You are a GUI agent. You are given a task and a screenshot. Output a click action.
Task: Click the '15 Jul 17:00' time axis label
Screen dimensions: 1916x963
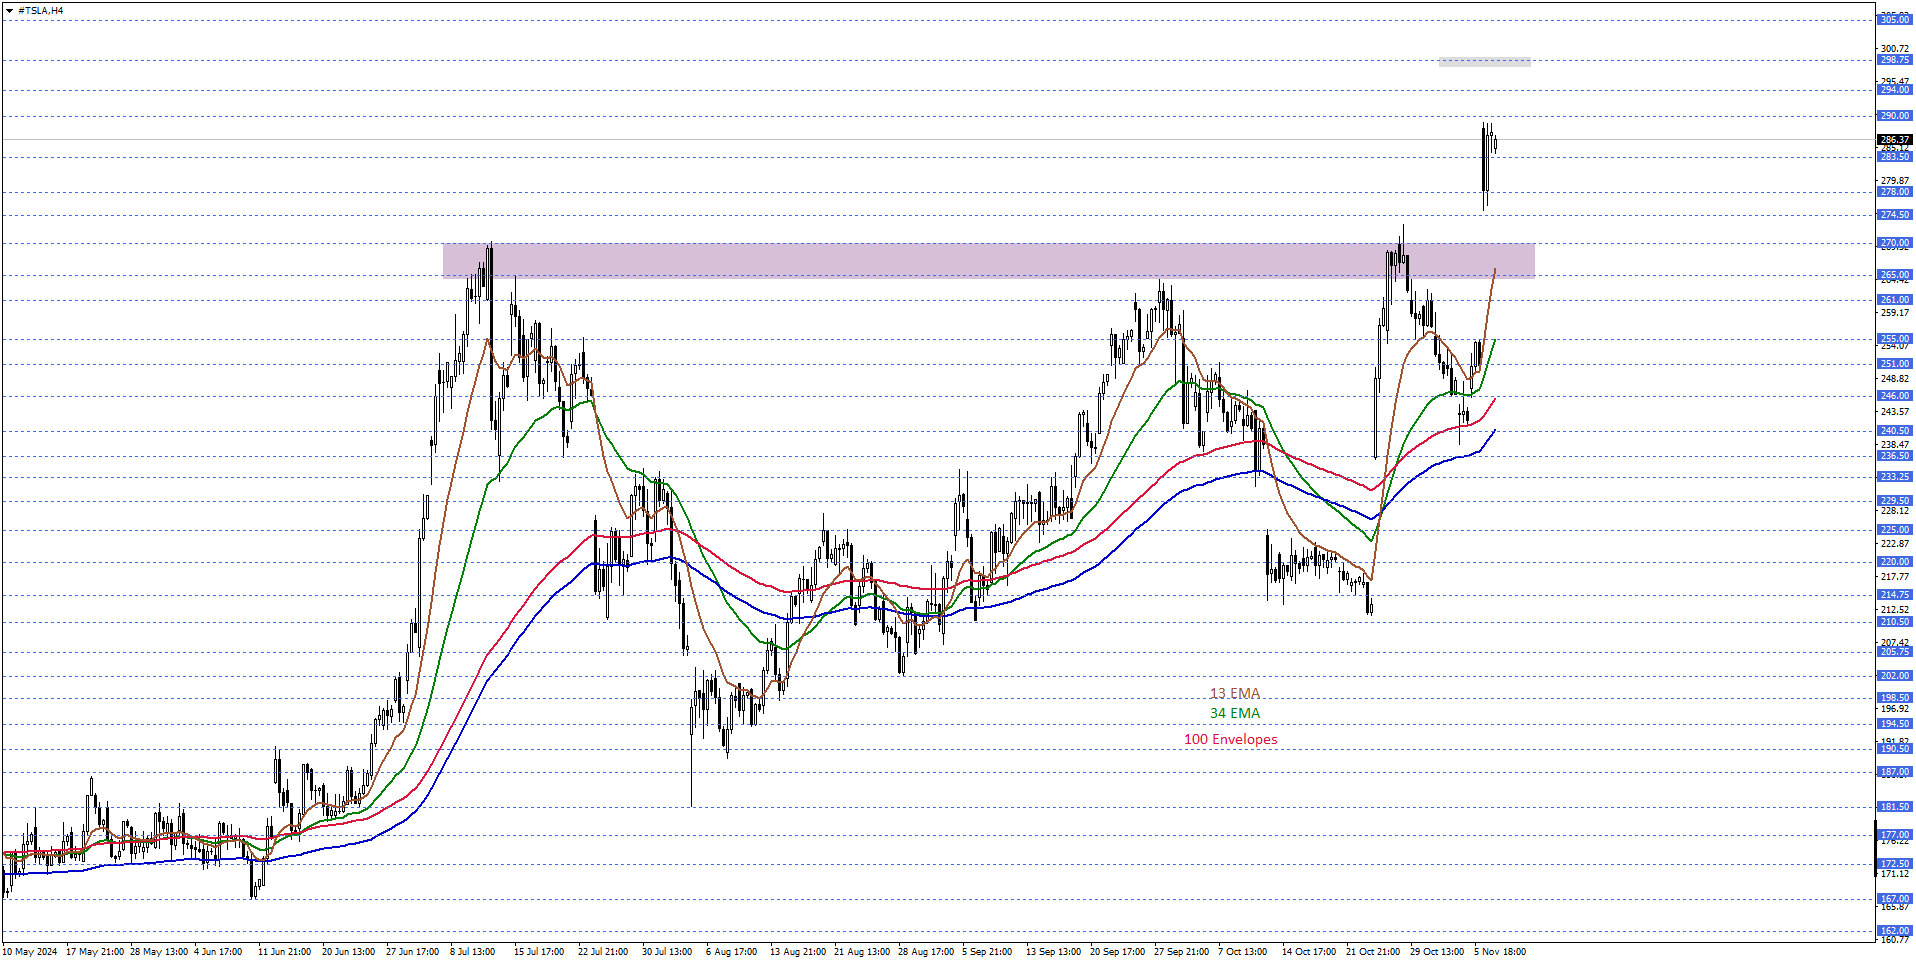pyautogui.click(x=539, y=952)
